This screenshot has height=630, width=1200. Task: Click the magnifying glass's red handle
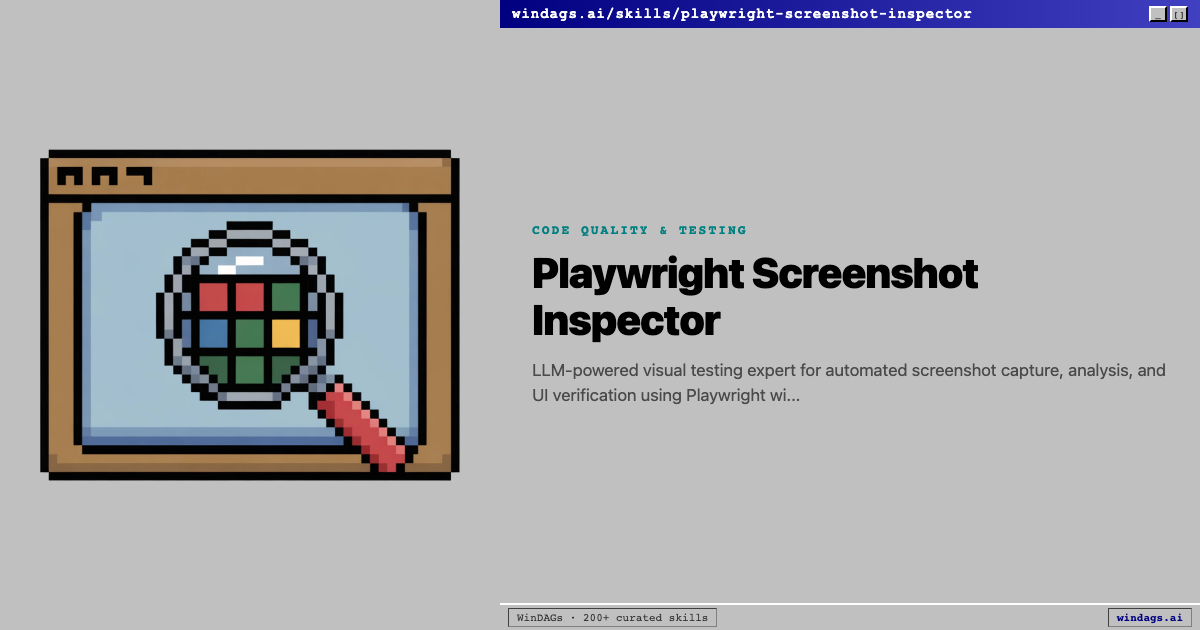pos(362,425)
